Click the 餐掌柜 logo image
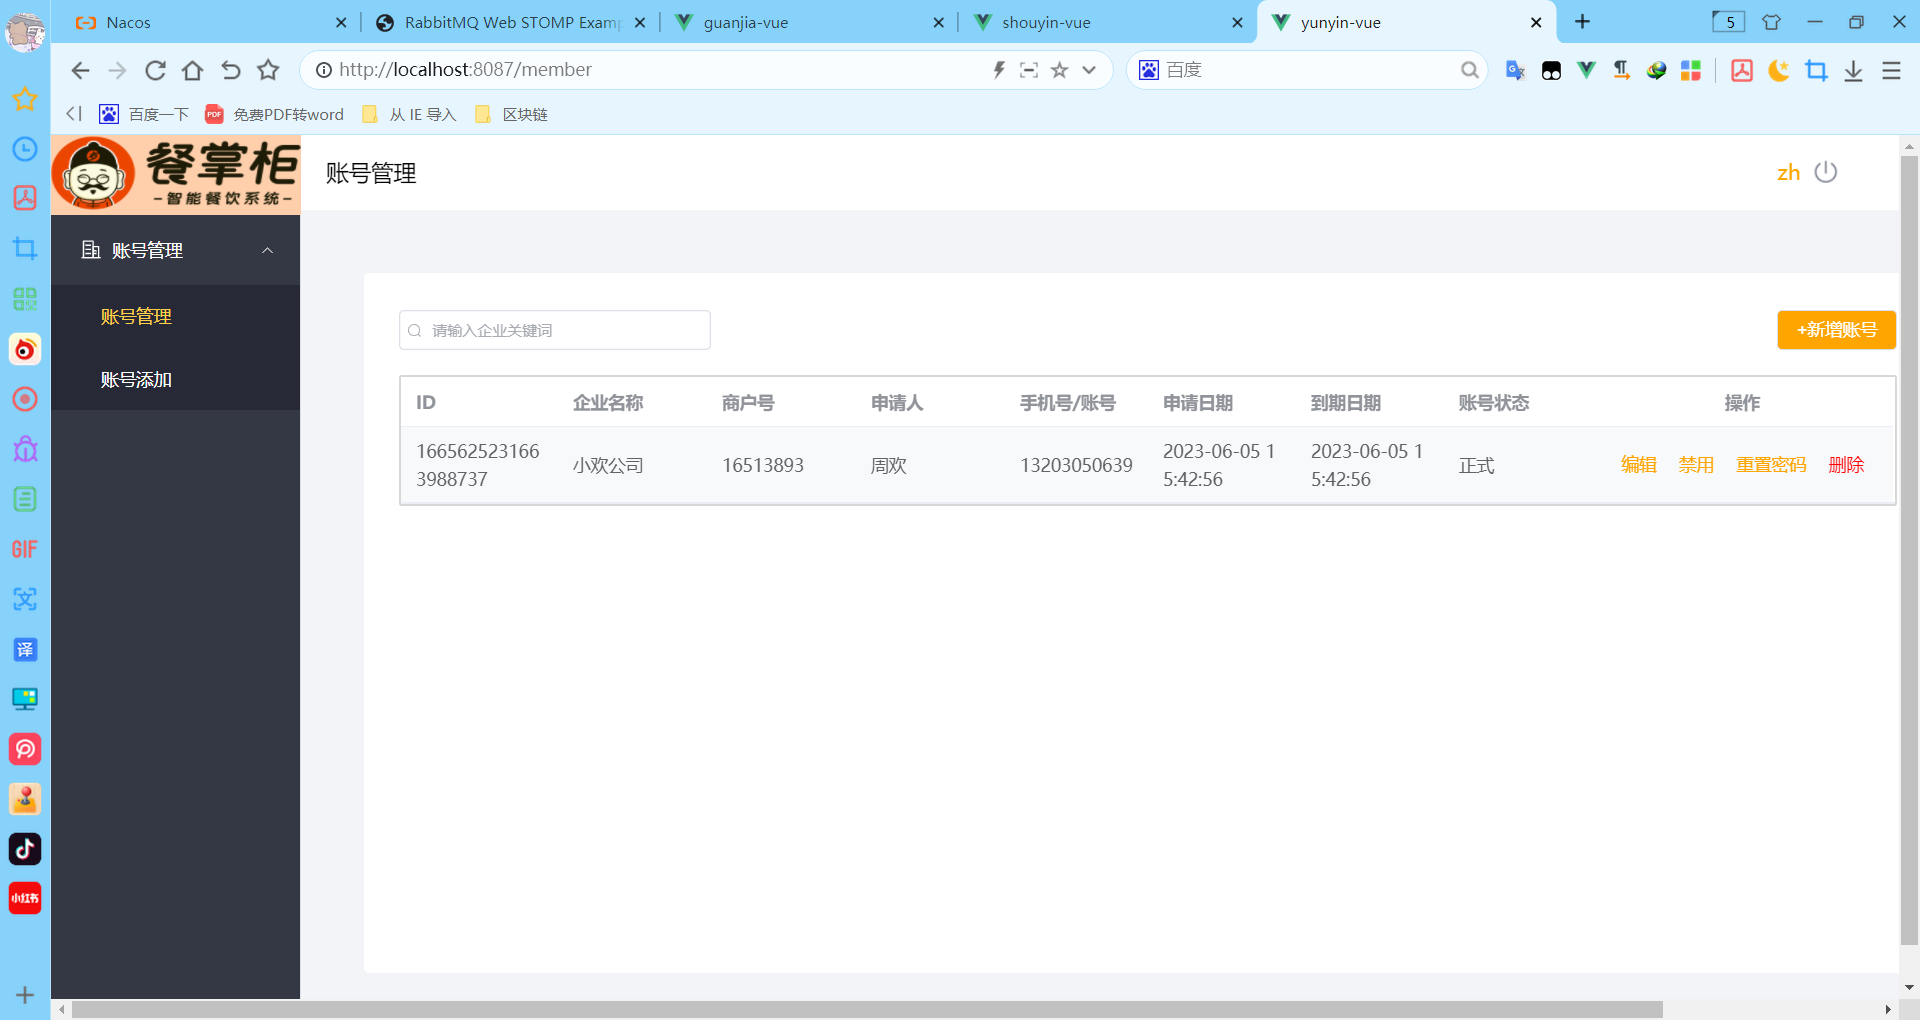 pyautogui.click(x=176, y=174)
